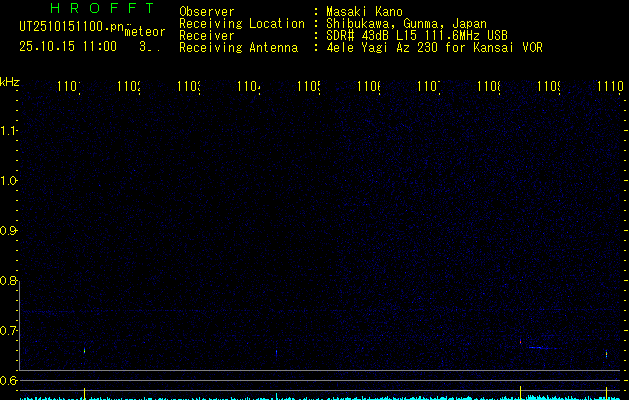Click the kHz axis unit label
Screen dimensions: 629x400
pyautogui.click(x=10, y=82)
